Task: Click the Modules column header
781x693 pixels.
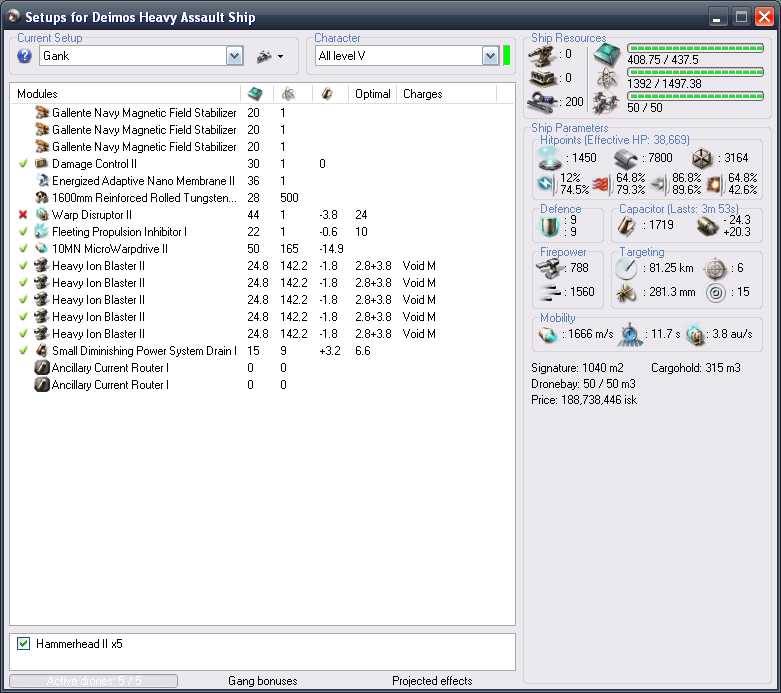Action: tap(37, 94)
